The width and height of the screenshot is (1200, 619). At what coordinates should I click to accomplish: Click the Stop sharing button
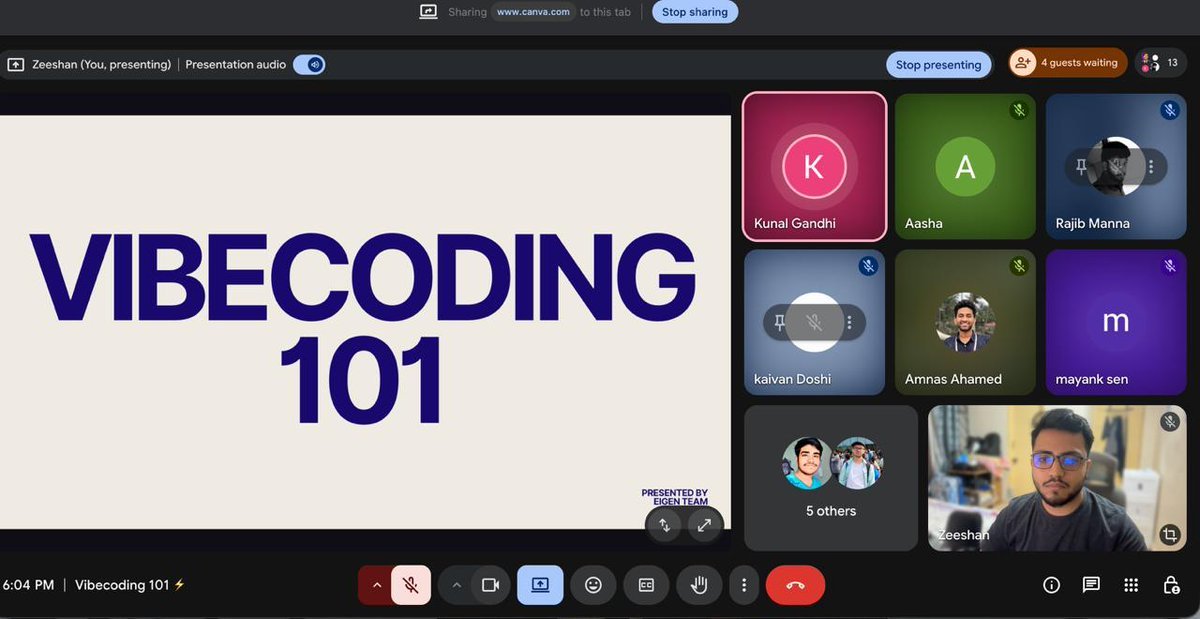coord(696,12)
